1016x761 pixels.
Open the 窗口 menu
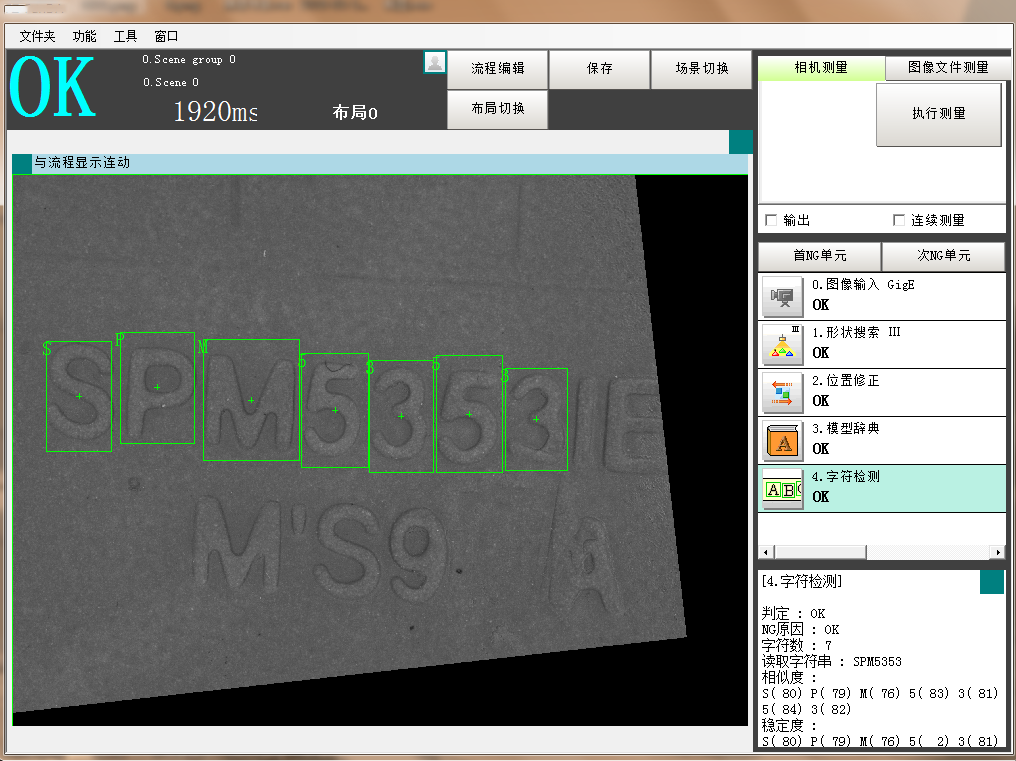166,36
